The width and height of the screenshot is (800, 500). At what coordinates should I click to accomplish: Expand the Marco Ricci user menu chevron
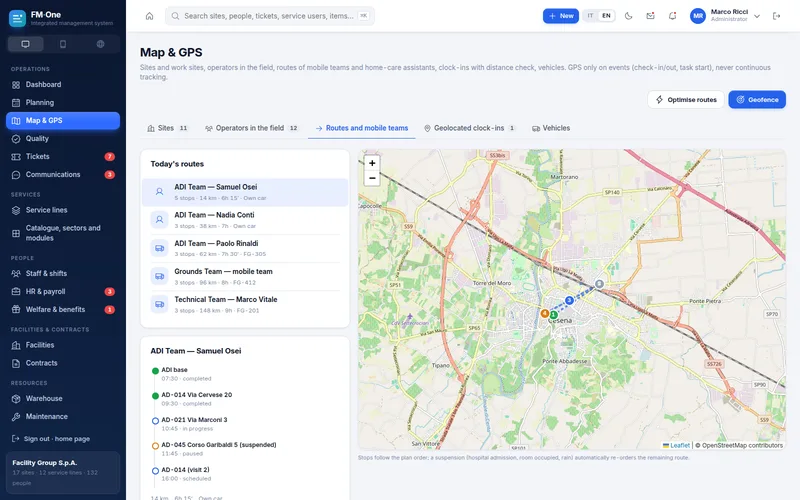click(x=757, y=16)
